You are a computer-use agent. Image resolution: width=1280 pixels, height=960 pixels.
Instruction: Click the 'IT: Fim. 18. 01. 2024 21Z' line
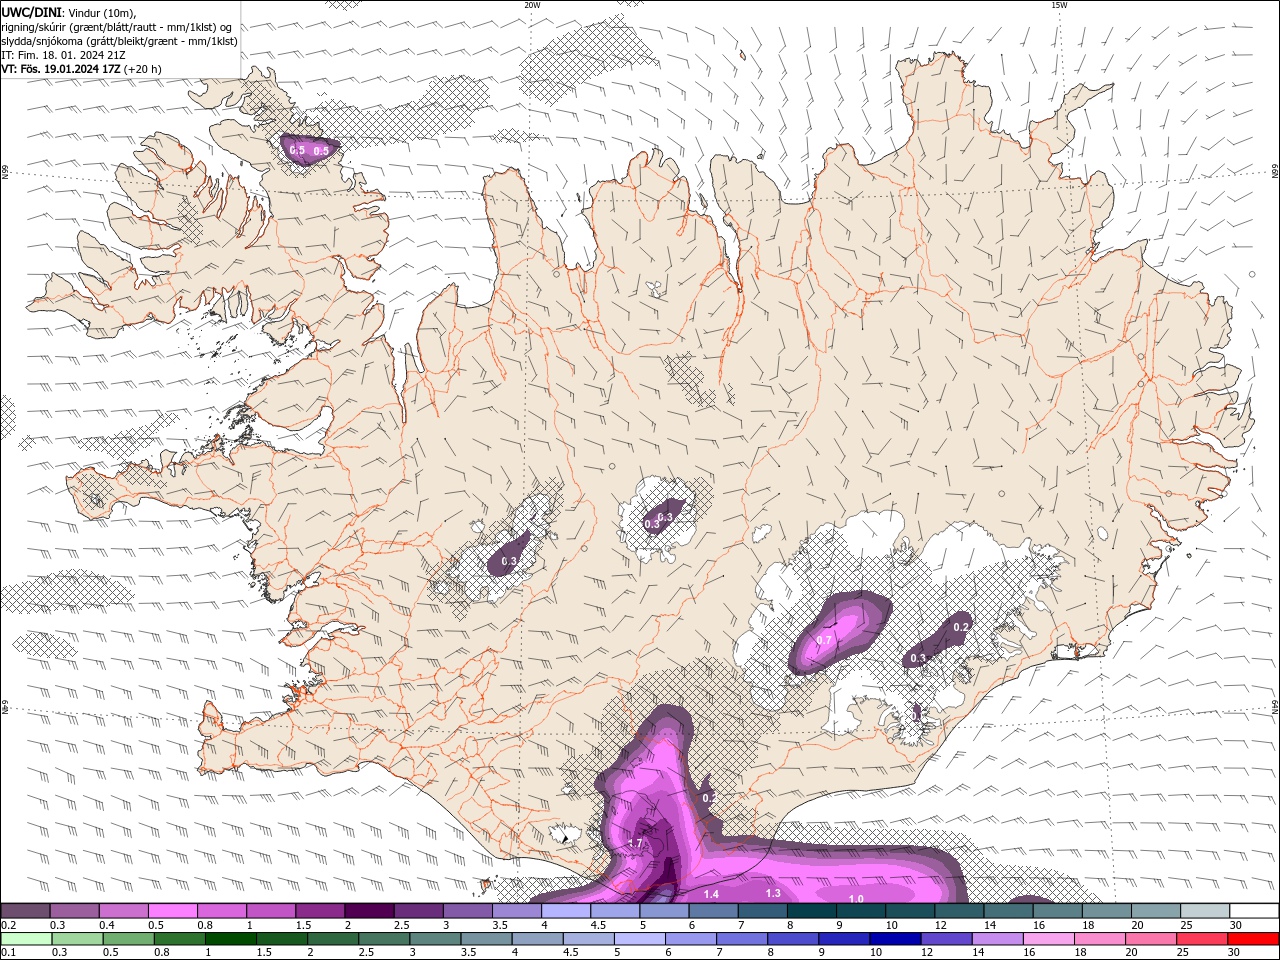click(61, 55)
